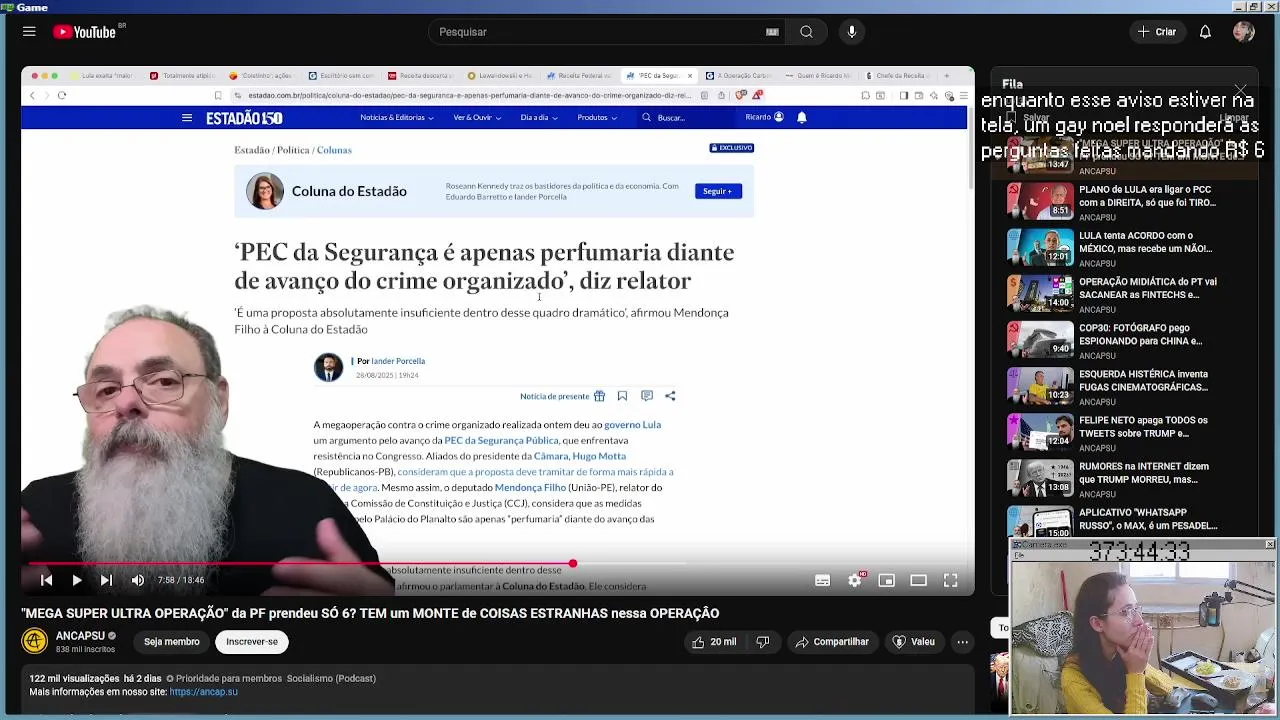Click the Notícia de presente gift link
The image size is (1280, 720).
click(x=562, y=396)
